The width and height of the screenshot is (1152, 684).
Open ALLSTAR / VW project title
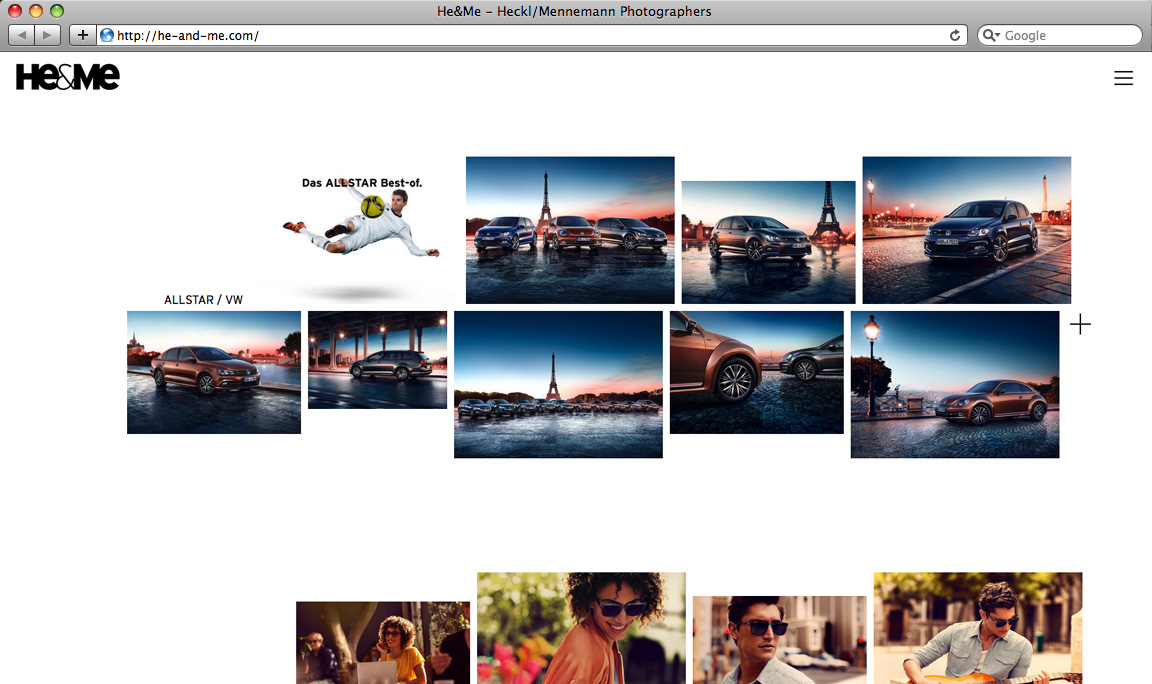[204, 300]
